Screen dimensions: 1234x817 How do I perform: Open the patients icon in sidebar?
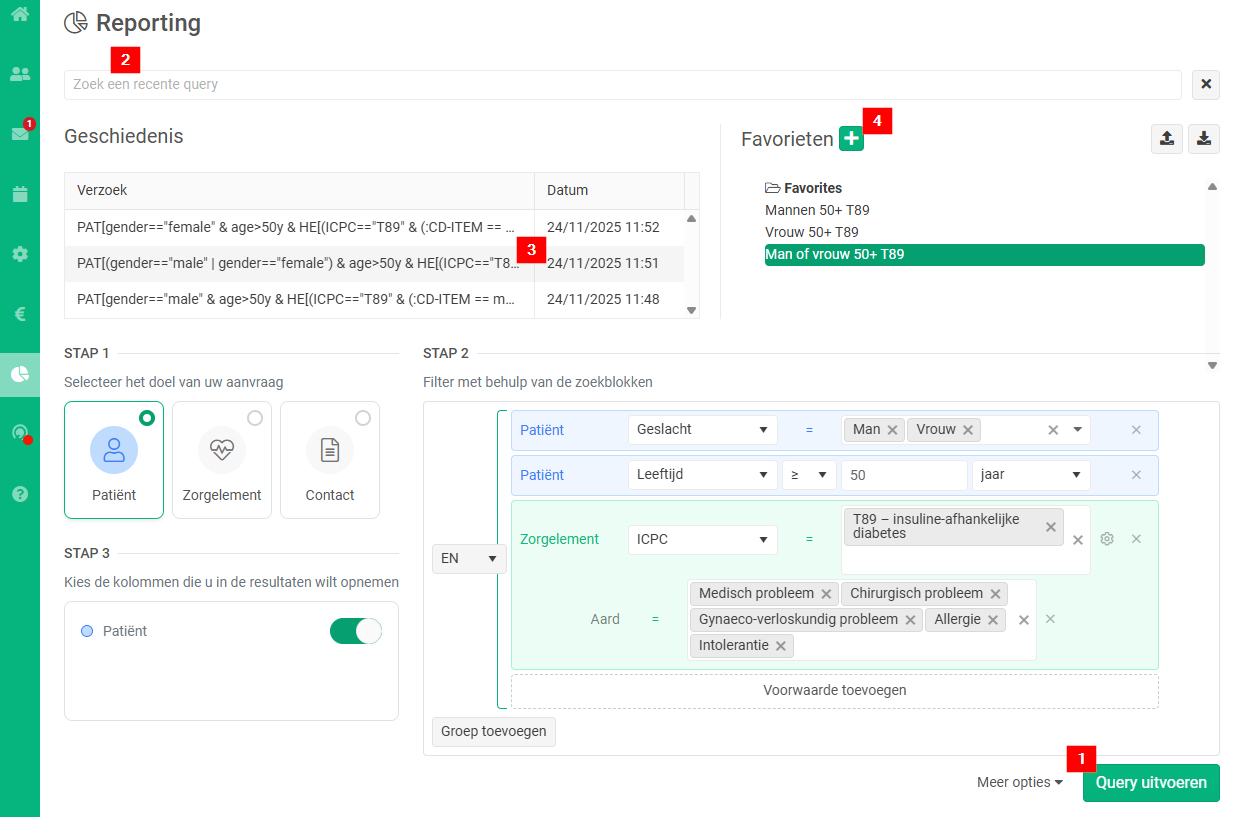pos(20,74)
